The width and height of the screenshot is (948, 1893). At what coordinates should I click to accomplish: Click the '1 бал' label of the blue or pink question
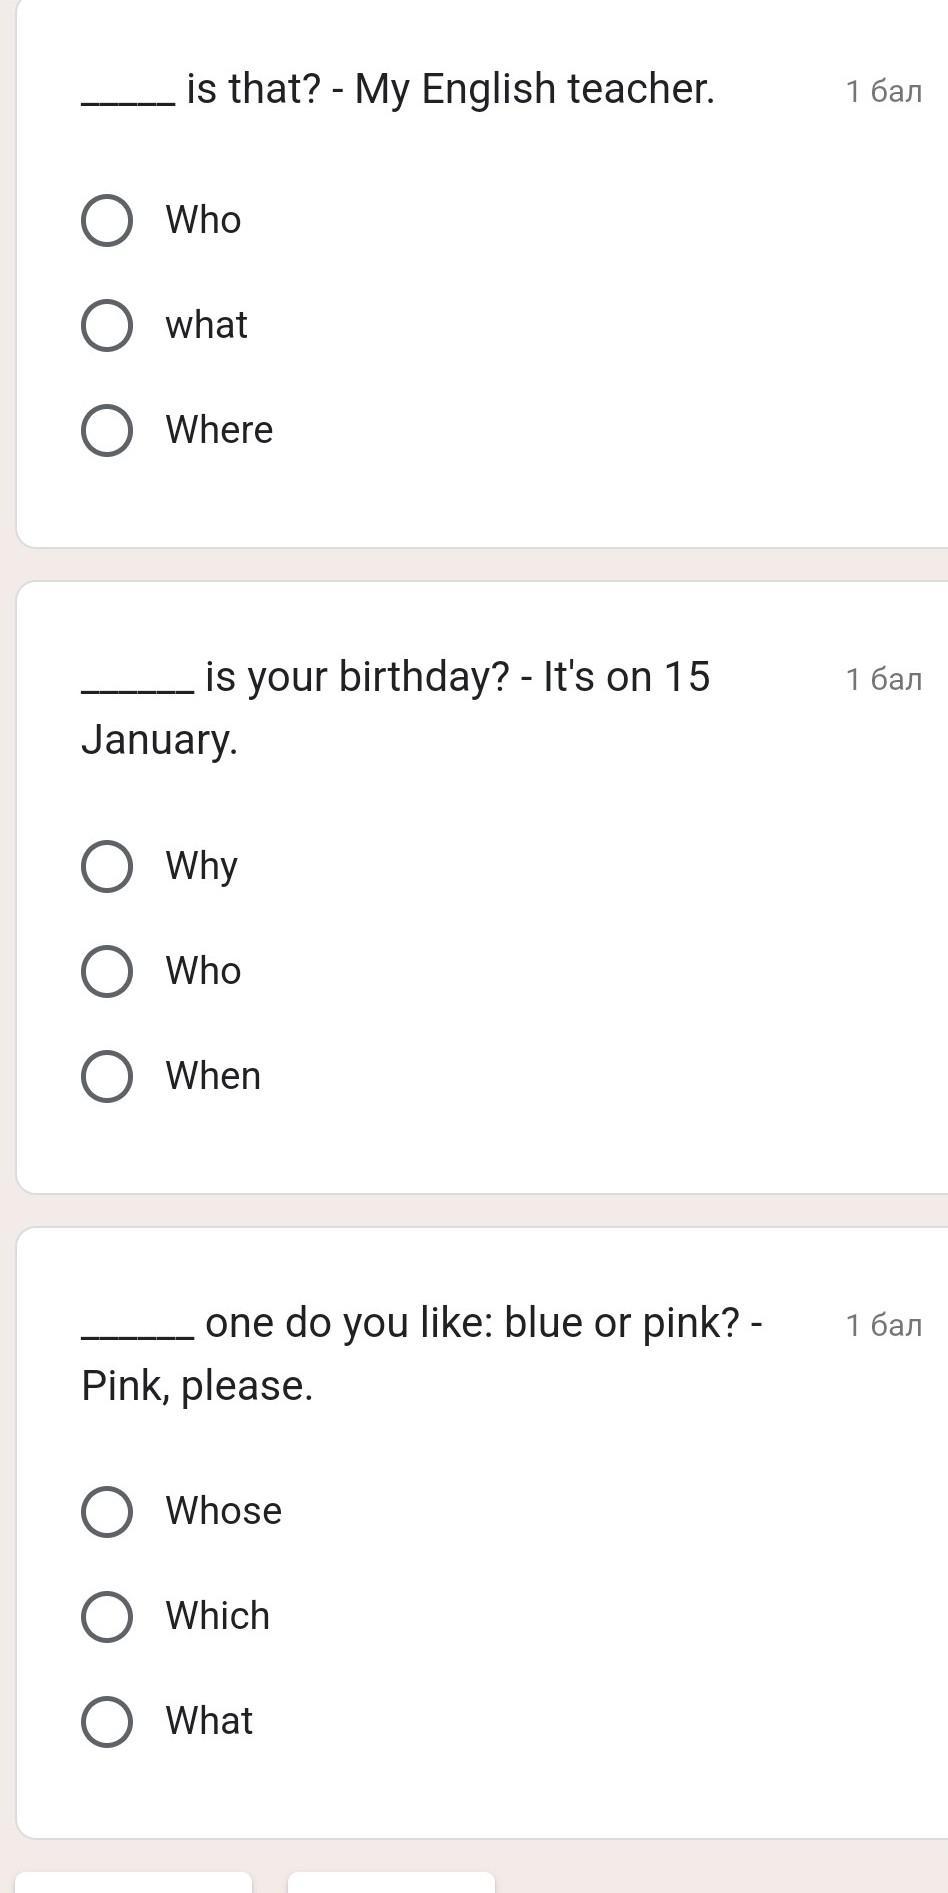pyautogui.click(x=883, y=1325)
